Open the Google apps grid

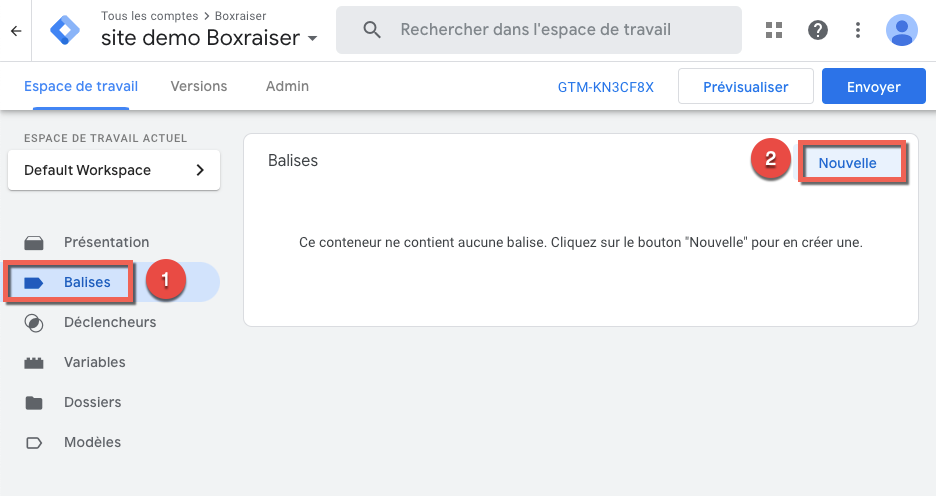pos(774,30)
